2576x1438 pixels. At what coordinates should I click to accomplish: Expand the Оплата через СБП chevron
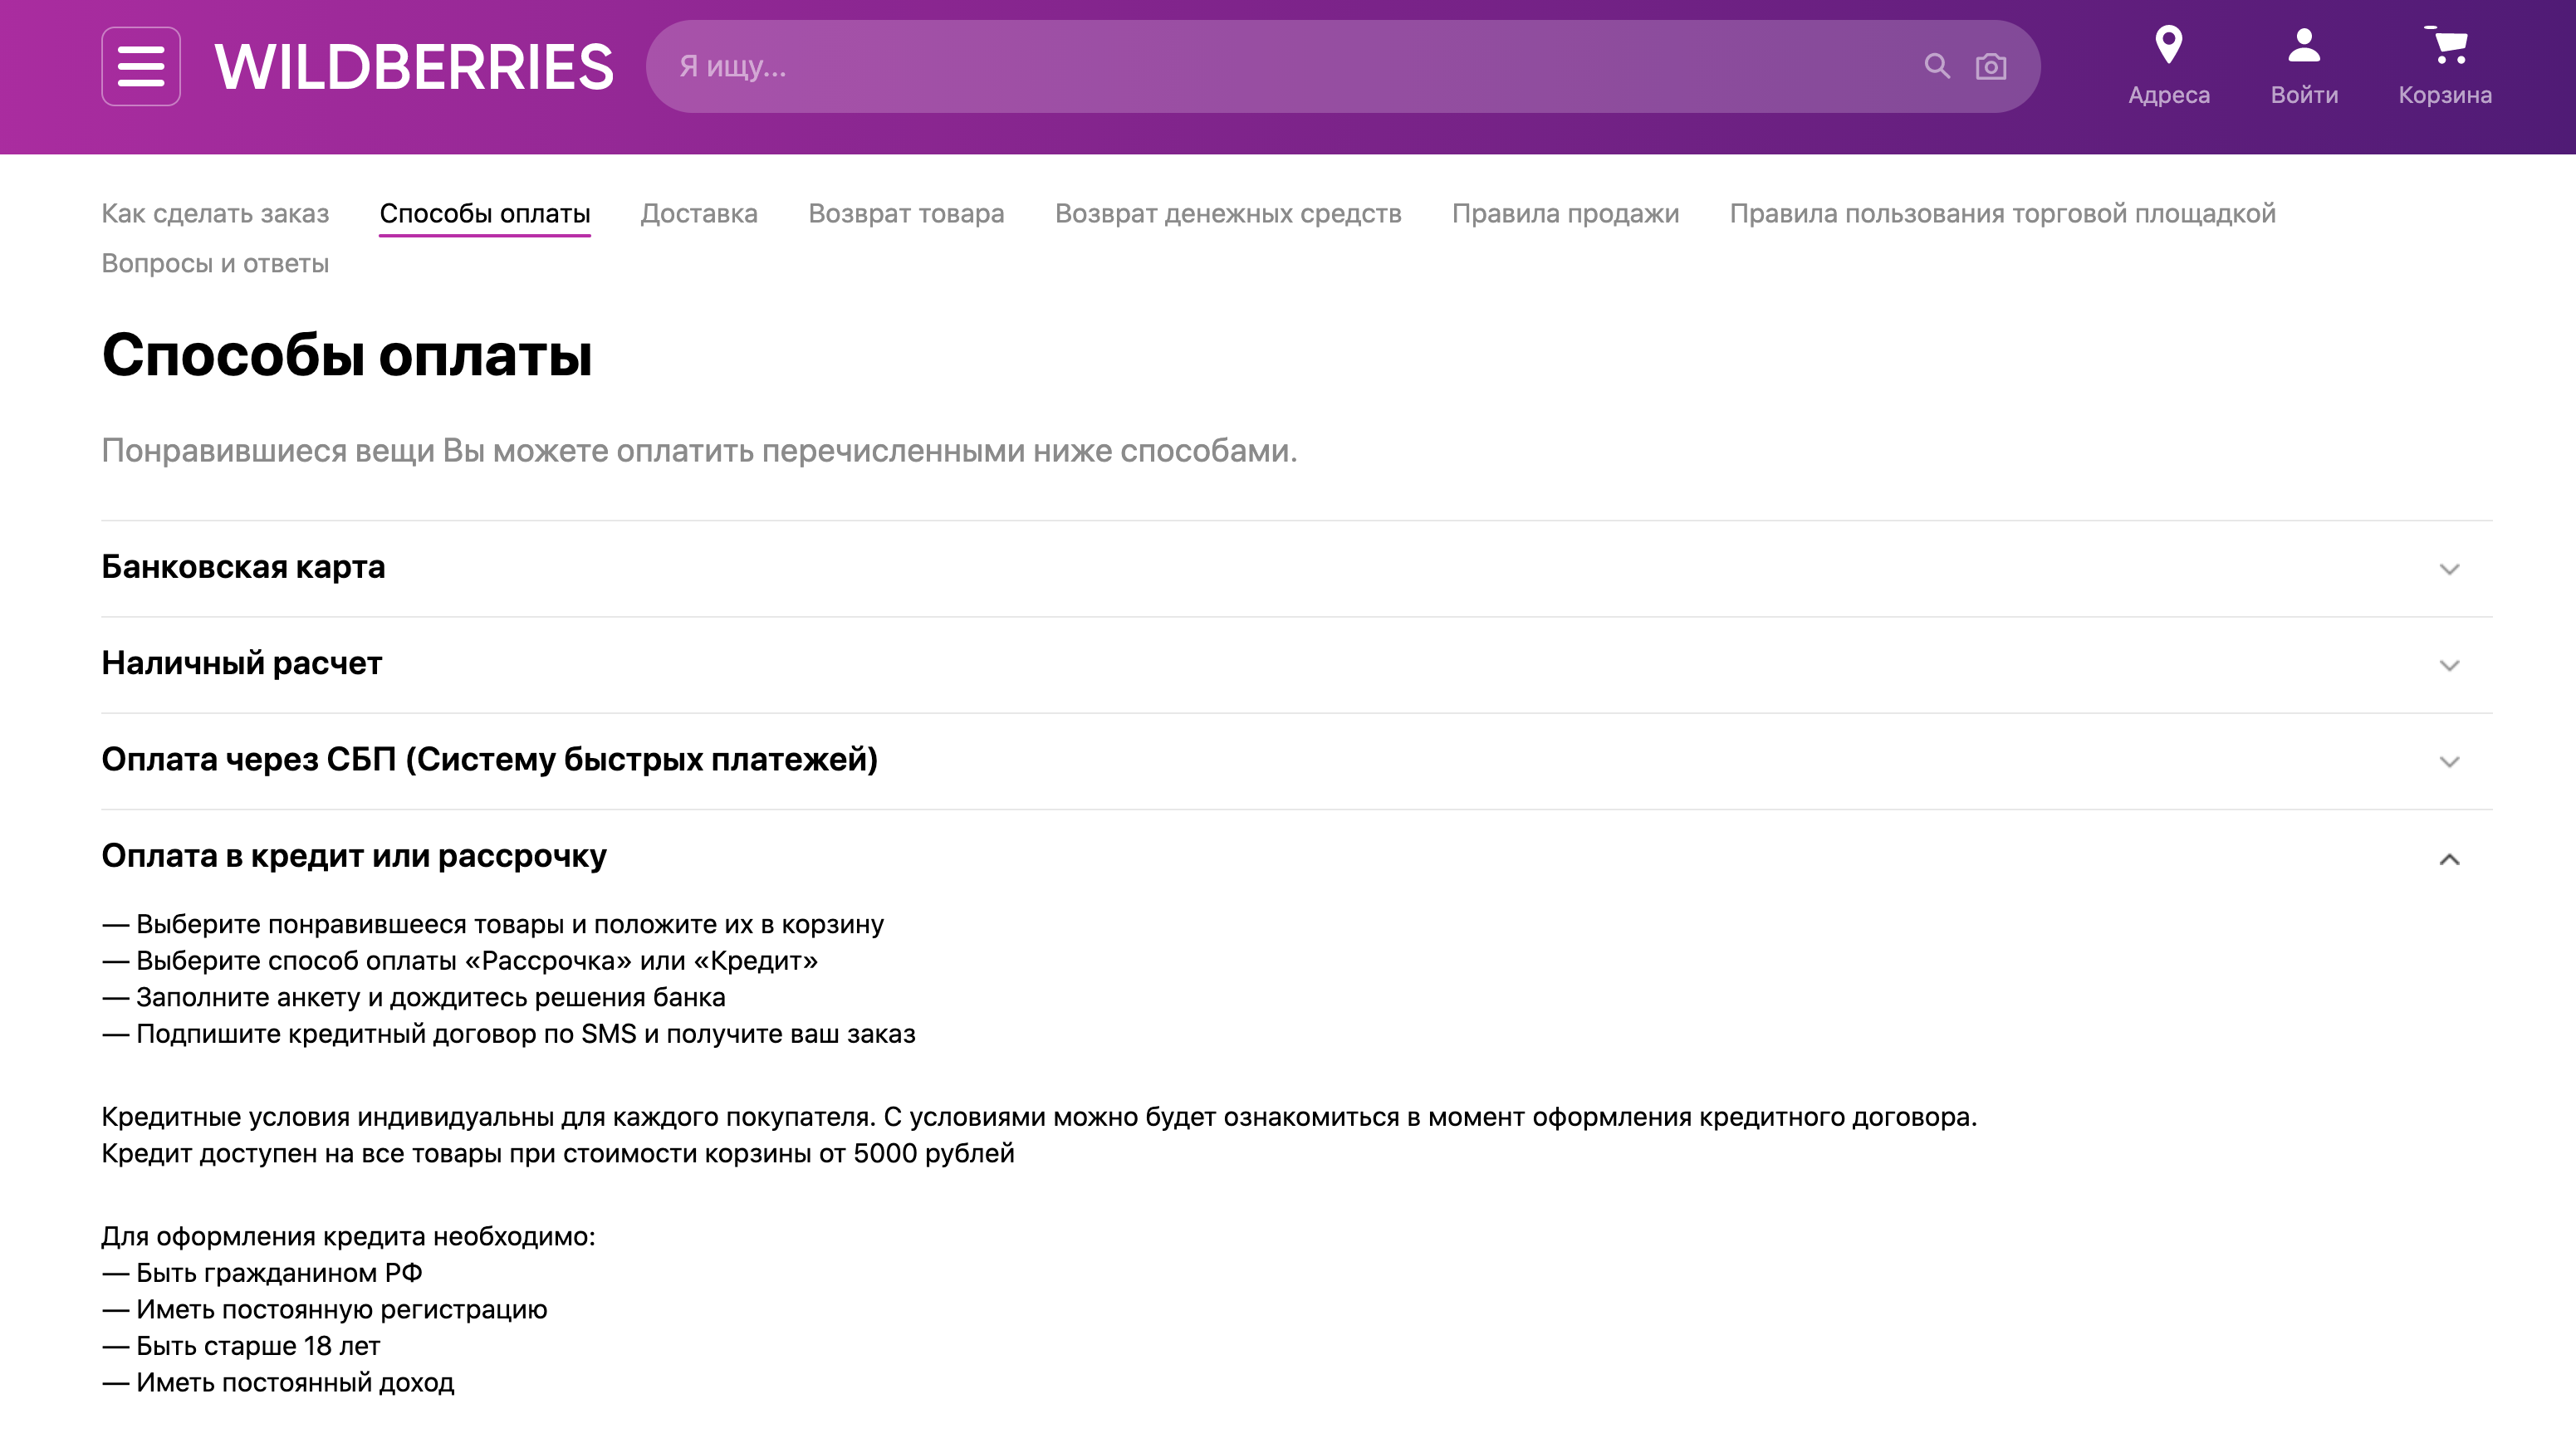2448,761
